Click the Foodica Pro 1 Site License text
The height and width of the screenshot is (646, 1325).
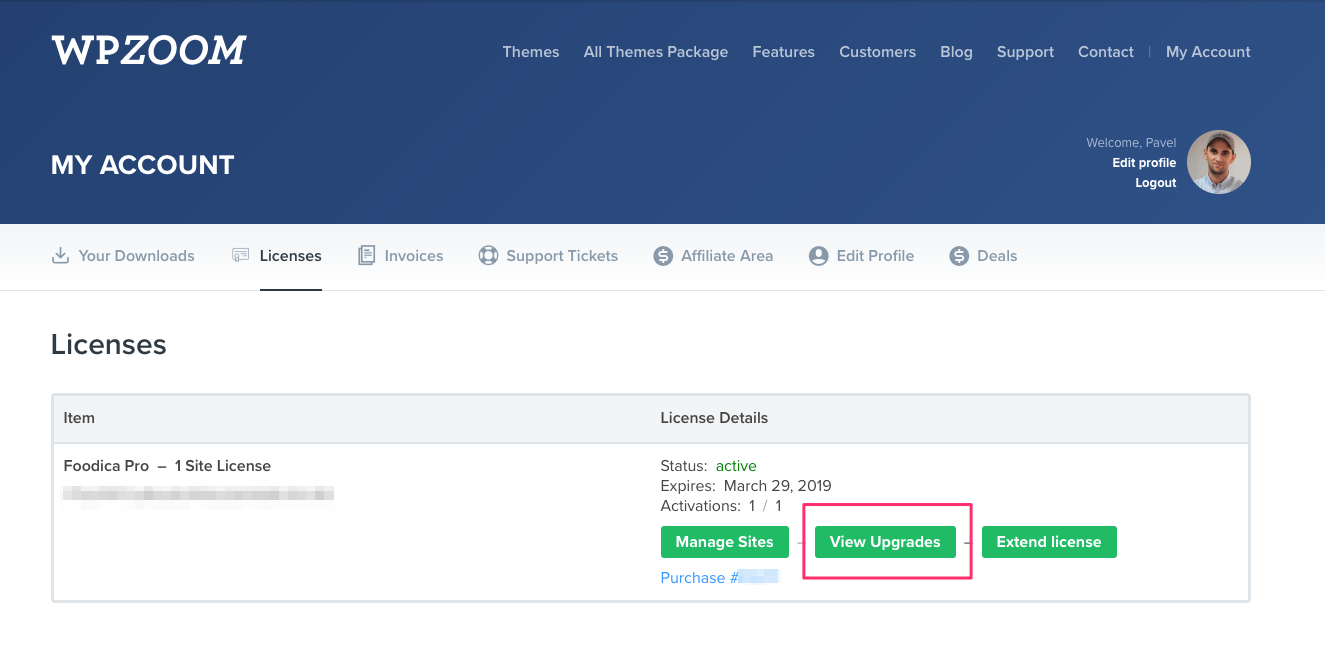(x=167, y=466)
